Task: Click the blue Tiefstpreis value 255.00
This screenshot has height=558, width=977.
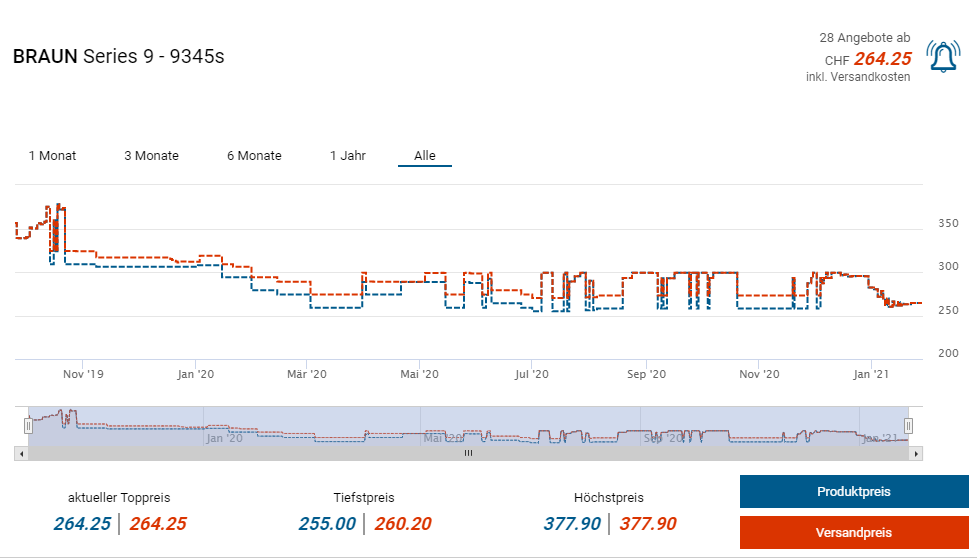Action: (x=327, y=523)
